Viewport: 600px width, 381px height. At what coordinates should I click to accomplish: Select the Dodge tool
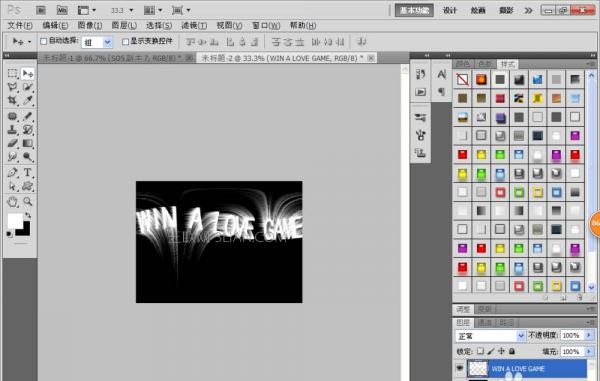point(28,156)
